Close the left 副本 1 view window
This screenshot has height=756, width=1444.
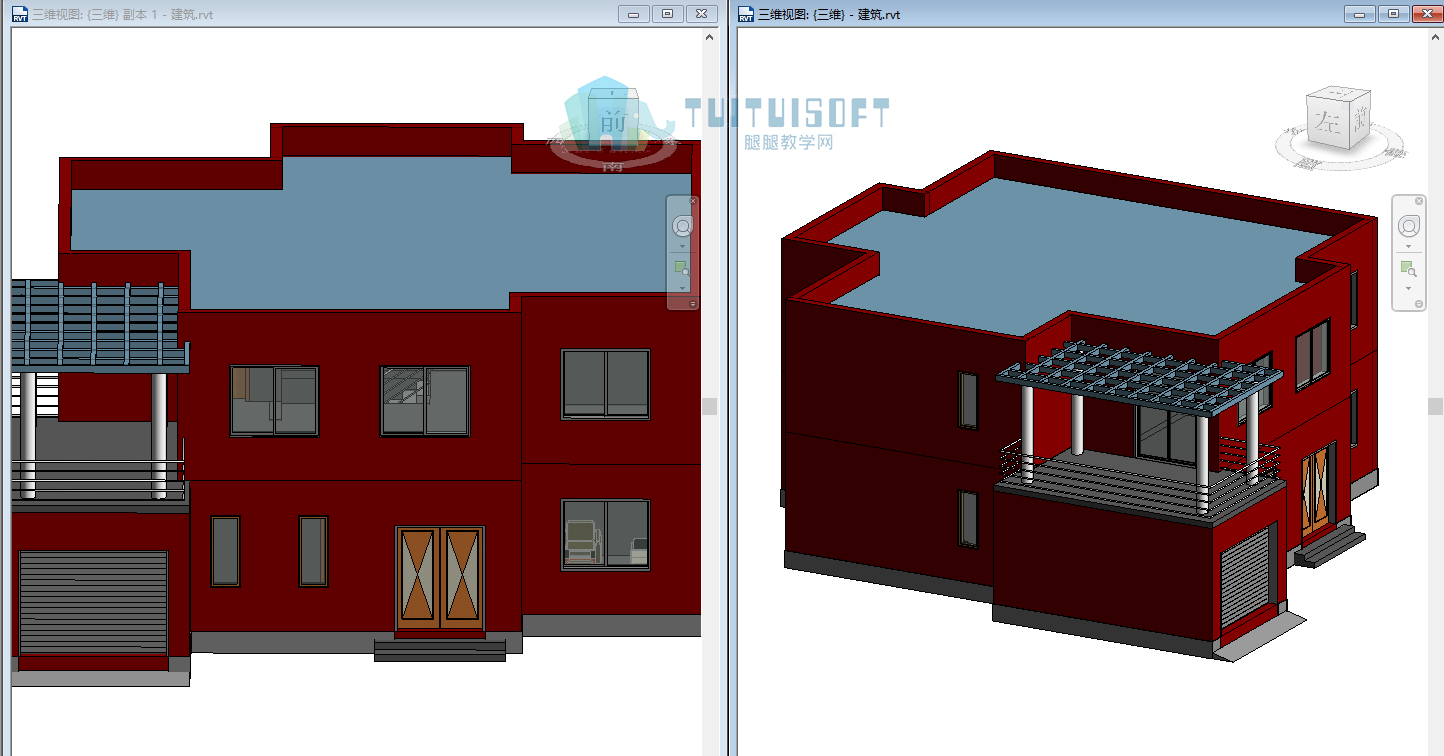tap(701, 14)
